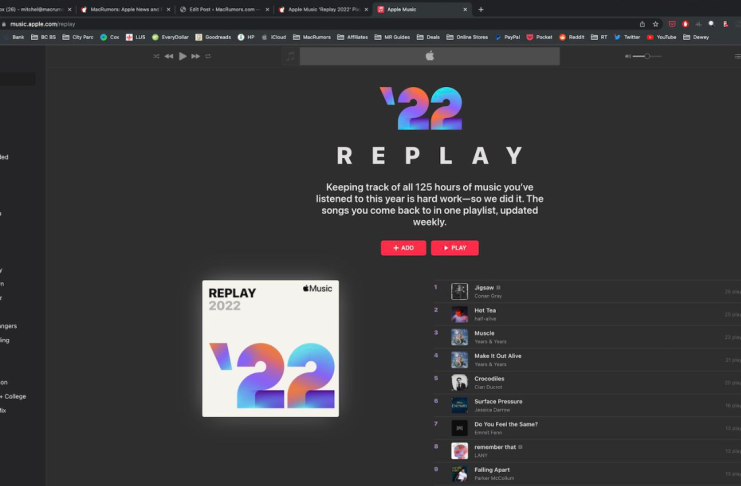
Task: Open the MR Guides bookmarks folder
Action: [392, 37]
